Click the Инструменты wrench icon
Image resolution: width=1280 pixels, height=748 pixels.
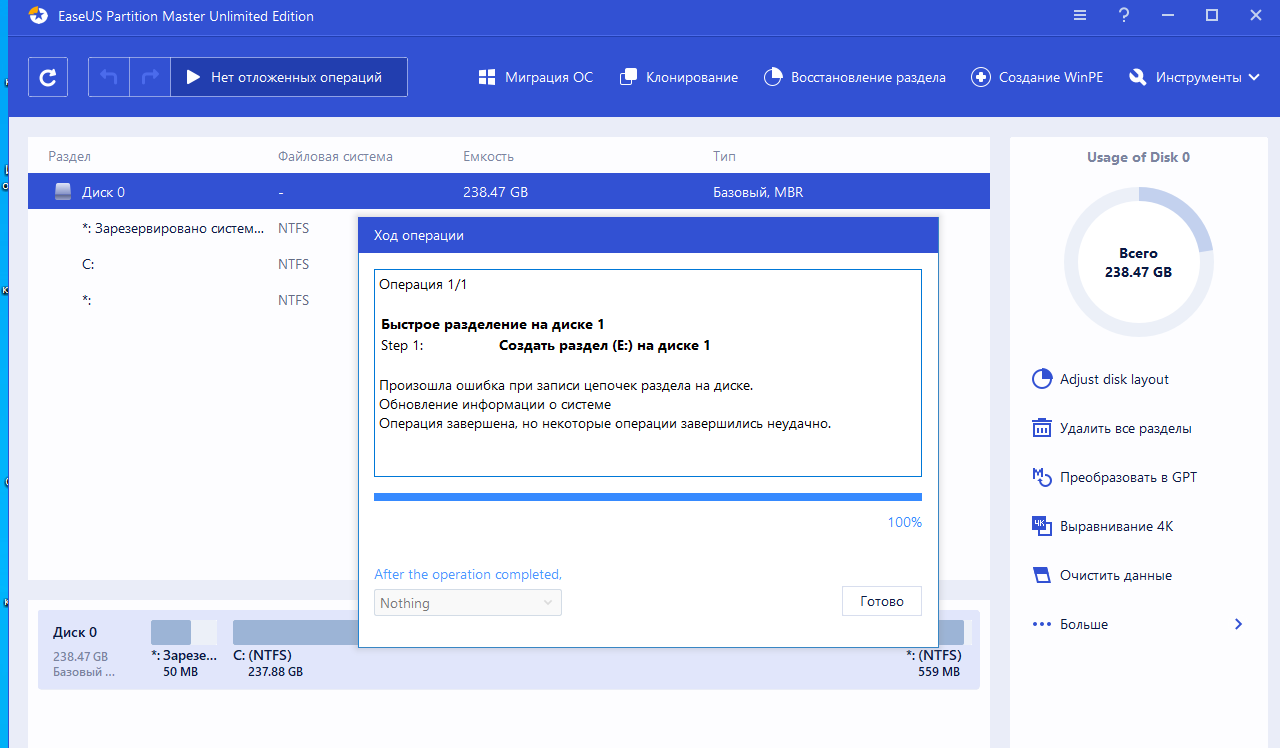1138,77
